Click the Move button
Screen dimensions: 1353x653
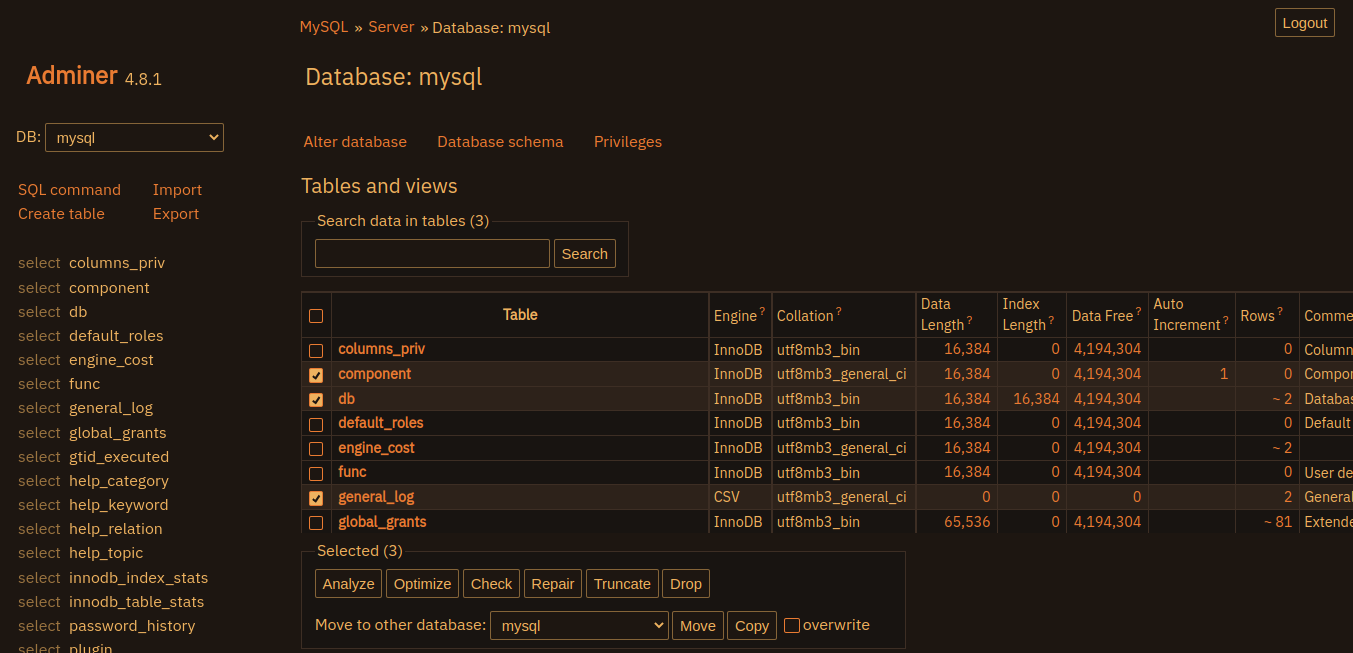click(x=698, y=626)
